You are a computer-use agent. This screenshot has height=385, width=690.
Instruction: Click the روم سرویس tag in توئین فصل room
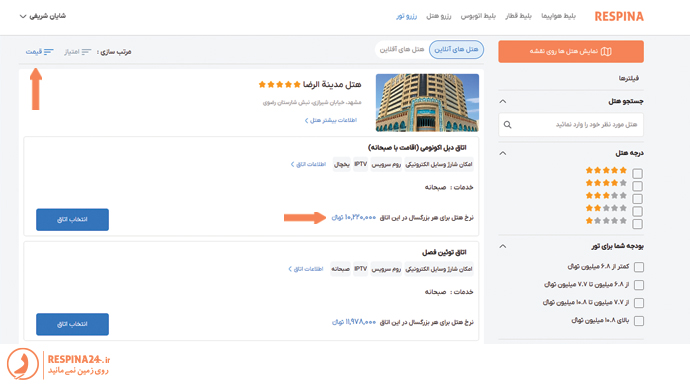pos(386,269)
